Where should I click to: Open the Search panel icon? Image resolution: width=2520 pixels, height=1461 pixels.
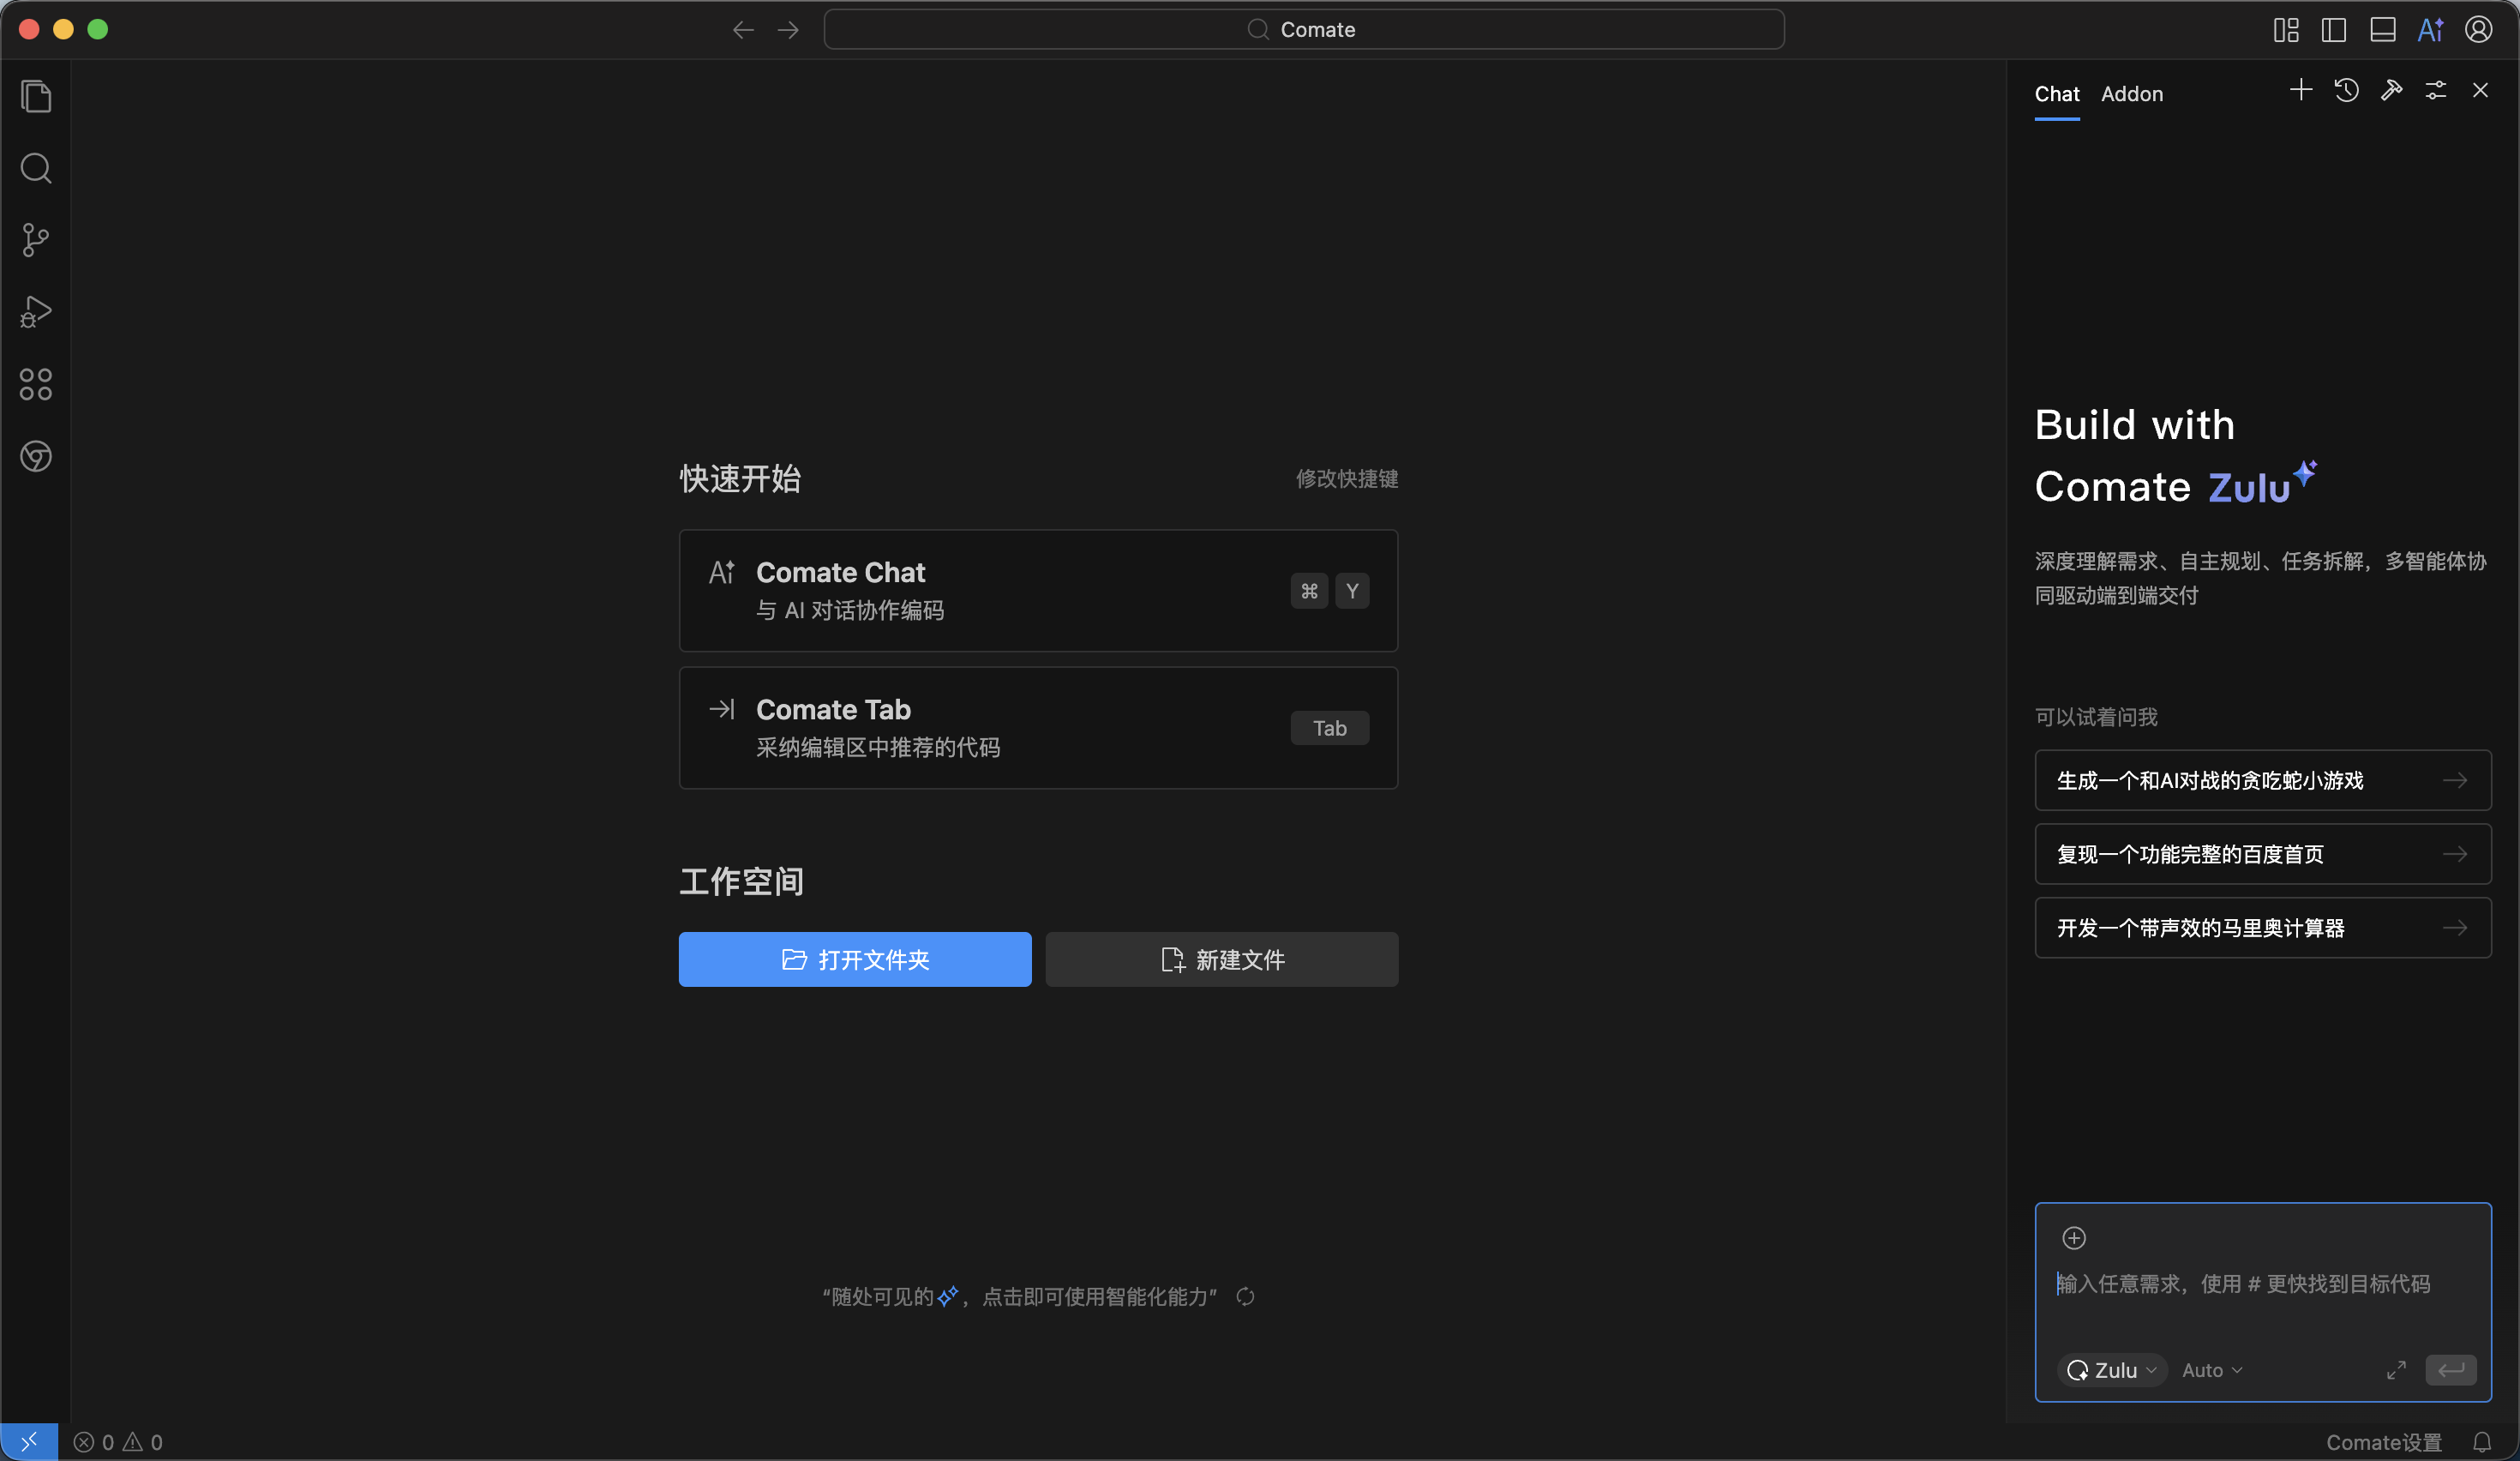36,168
